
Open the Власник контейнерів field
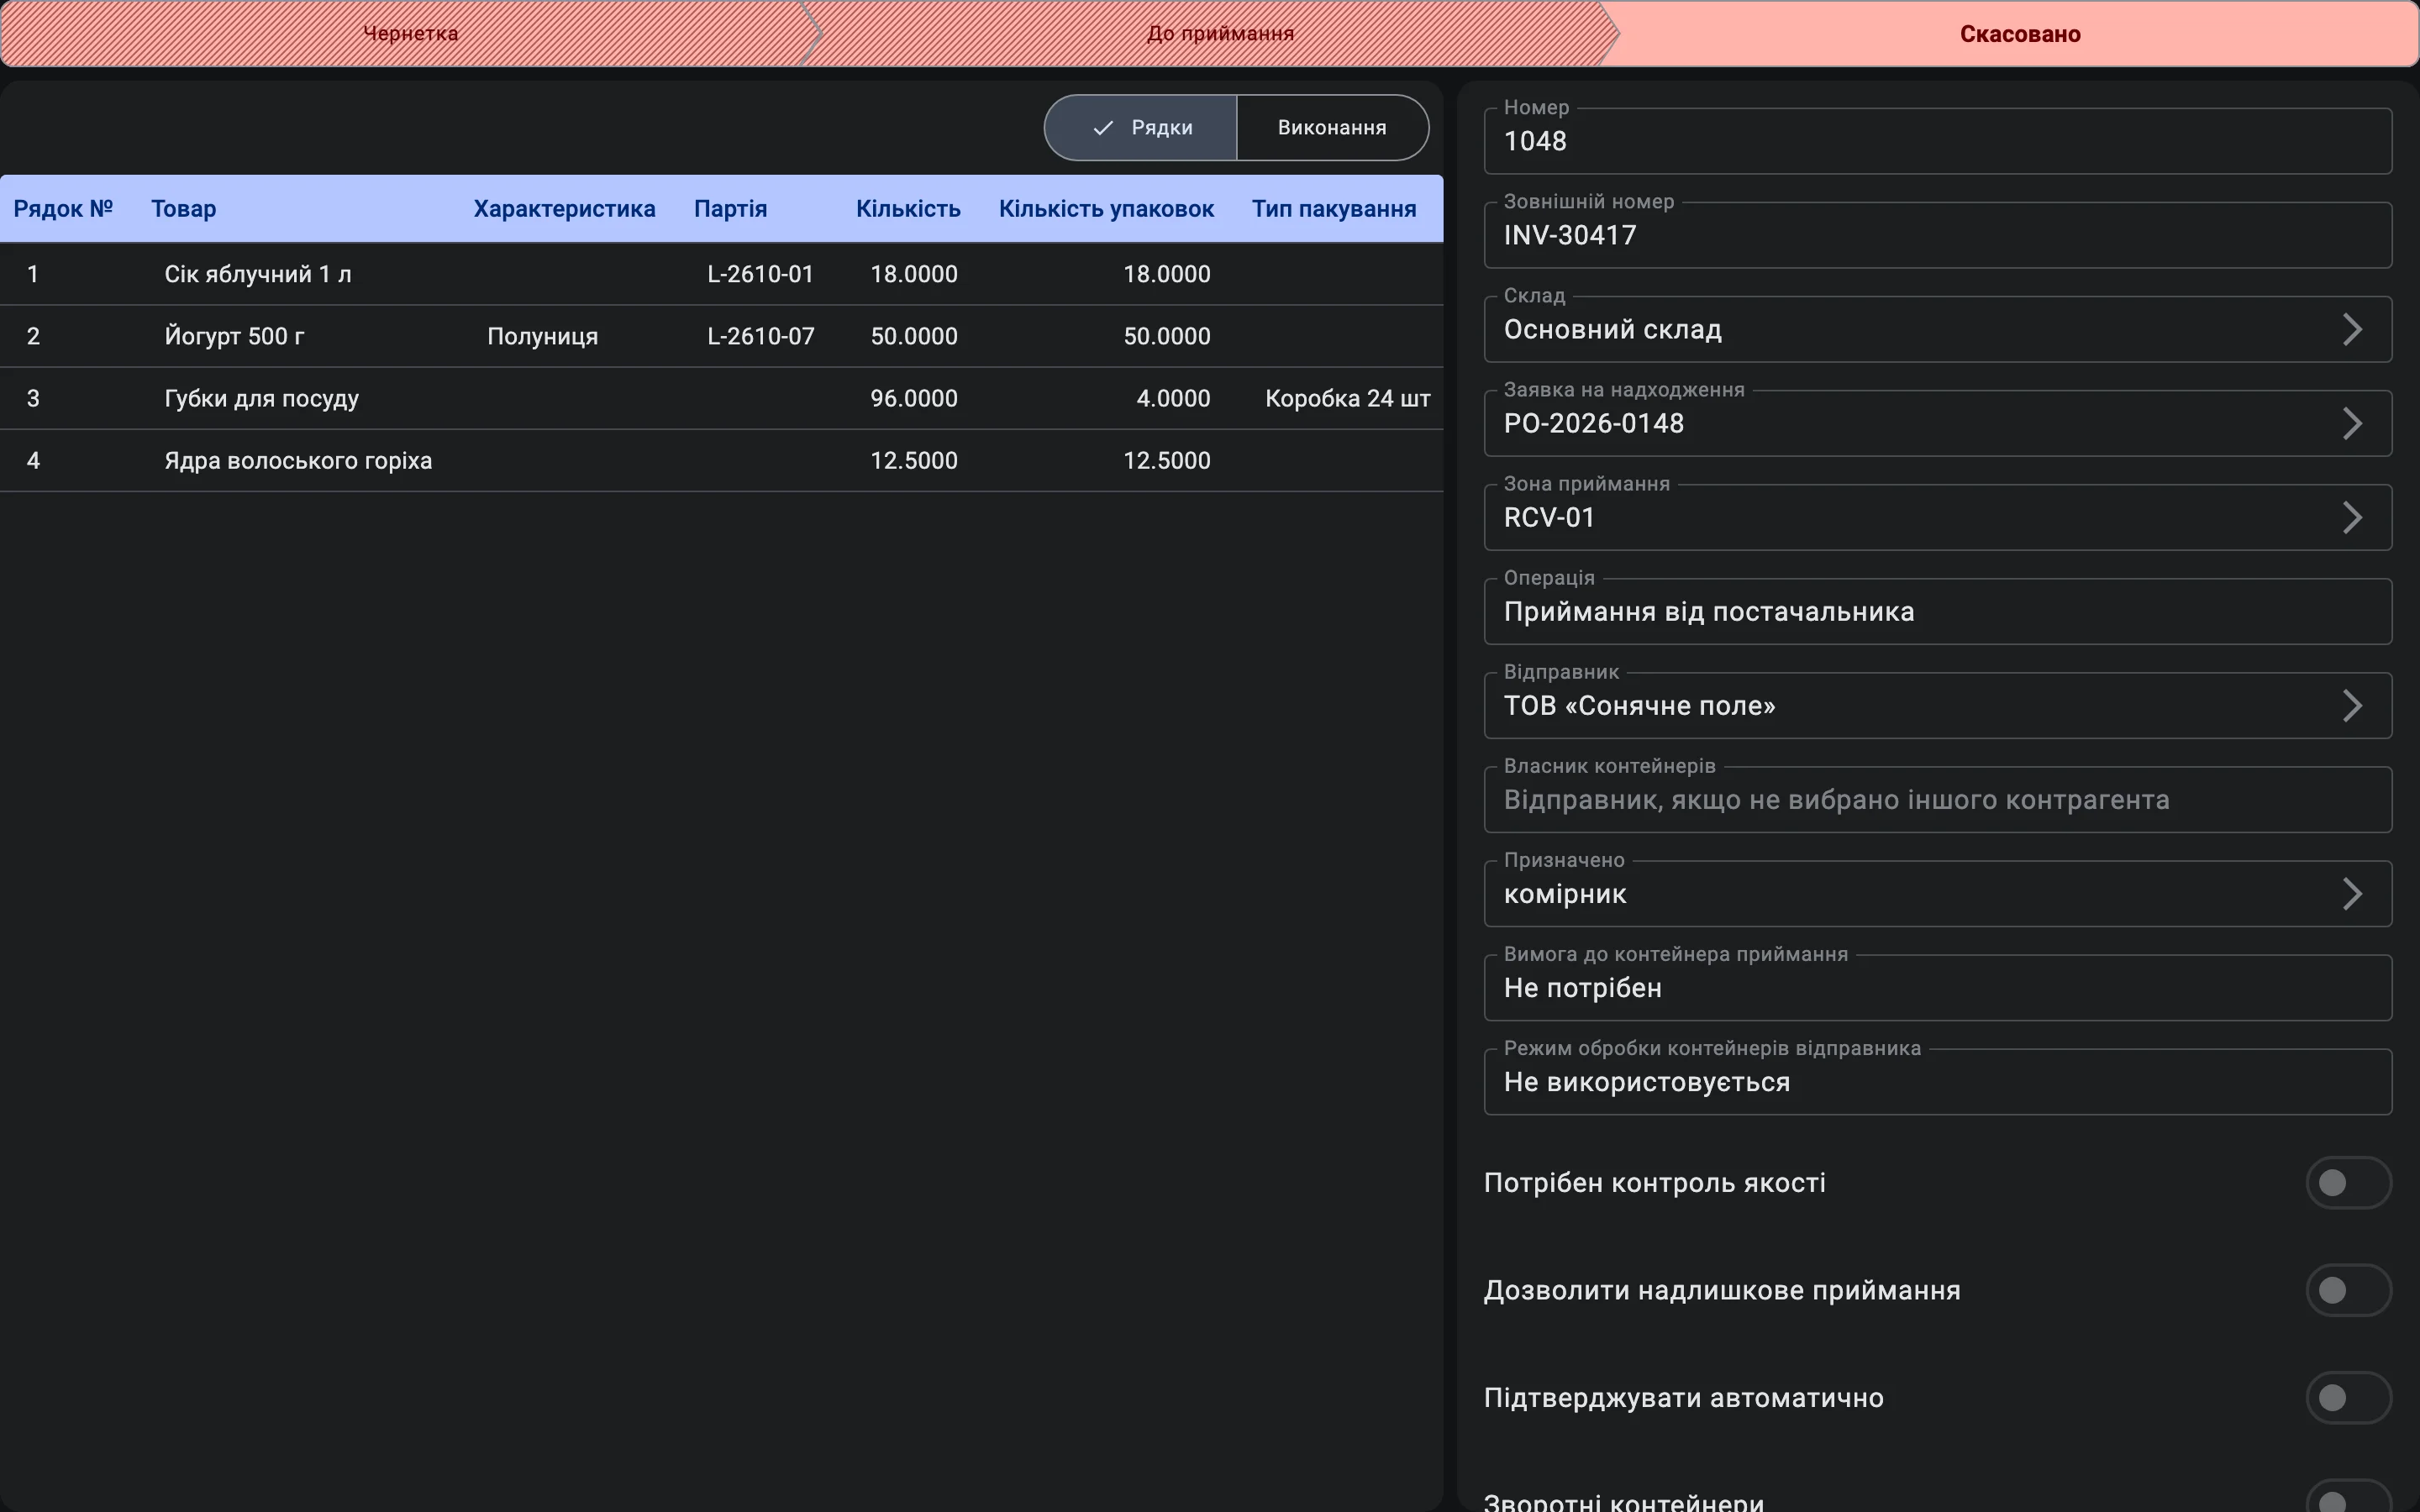click(1938, 799)
